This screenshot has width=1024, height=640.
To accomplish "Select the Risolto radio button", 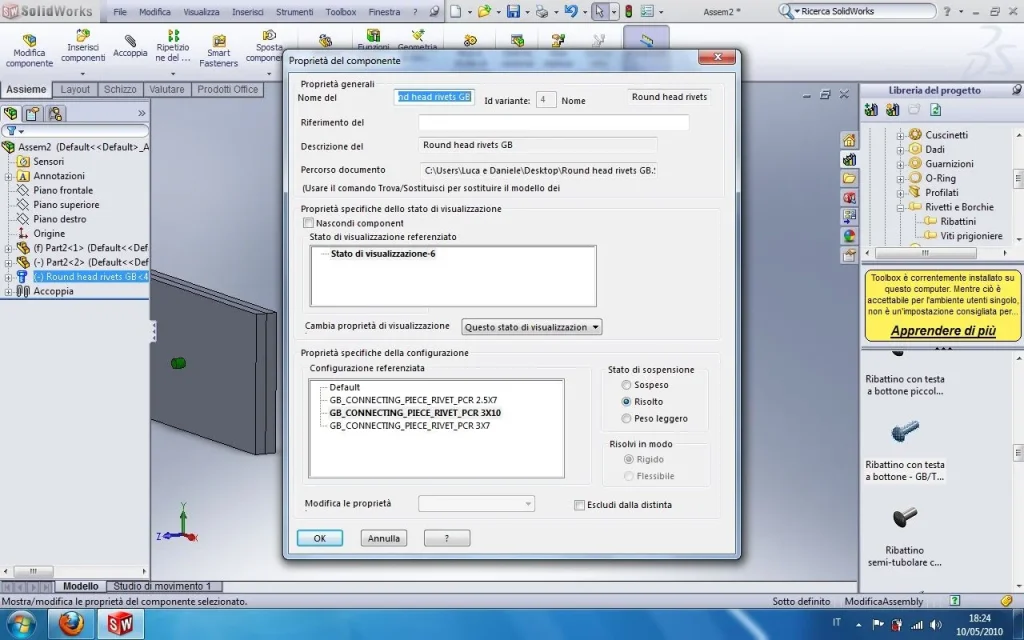I will (x=626, y=402).
